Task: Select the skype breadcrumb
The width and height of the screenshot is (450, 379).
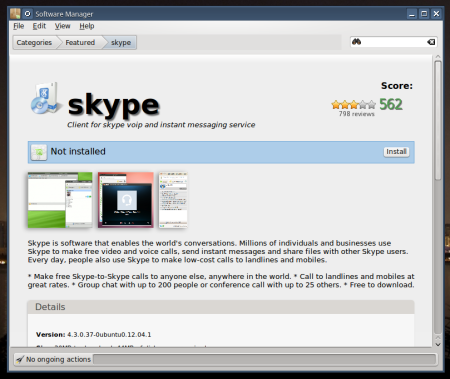Action: 121,43
